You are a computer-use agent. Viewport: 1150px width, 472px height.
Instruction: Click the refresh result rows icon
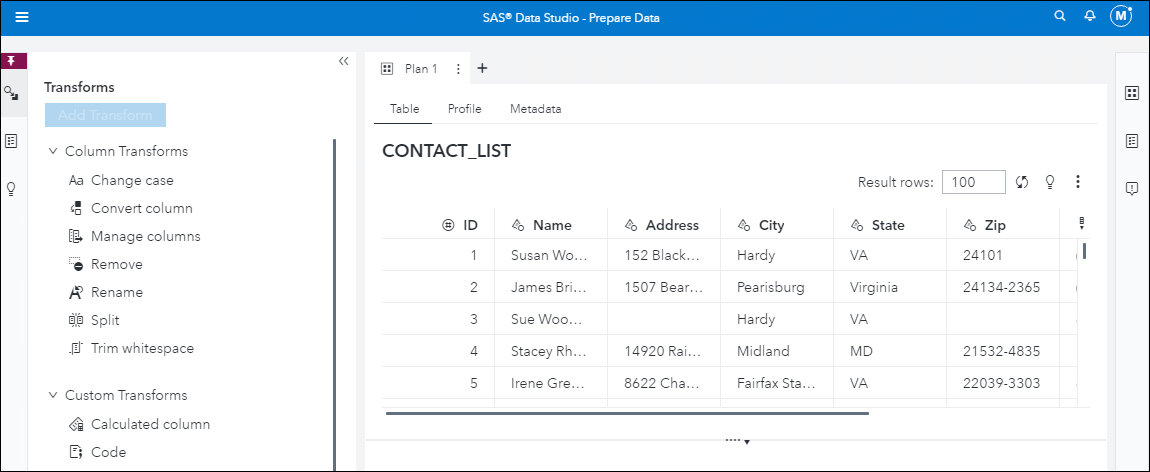(x=1022, y=182)
